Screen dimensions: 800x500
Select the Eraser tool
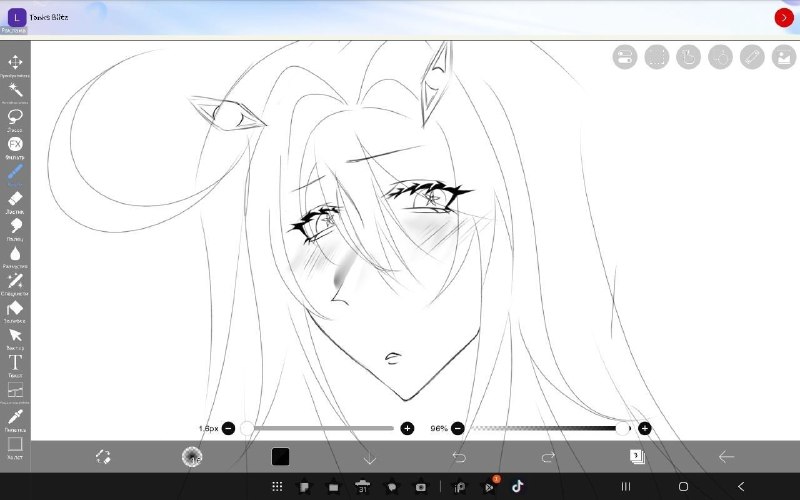pyautogui.click(x=15, y=198)
